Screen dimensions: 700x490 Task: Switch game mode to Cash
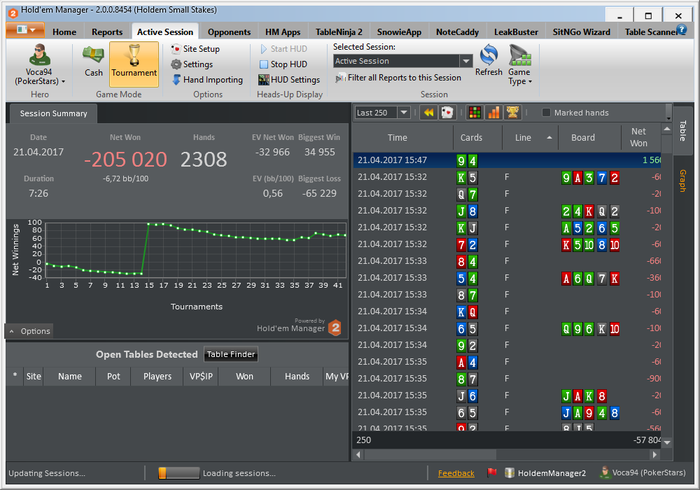click(93, 62)
